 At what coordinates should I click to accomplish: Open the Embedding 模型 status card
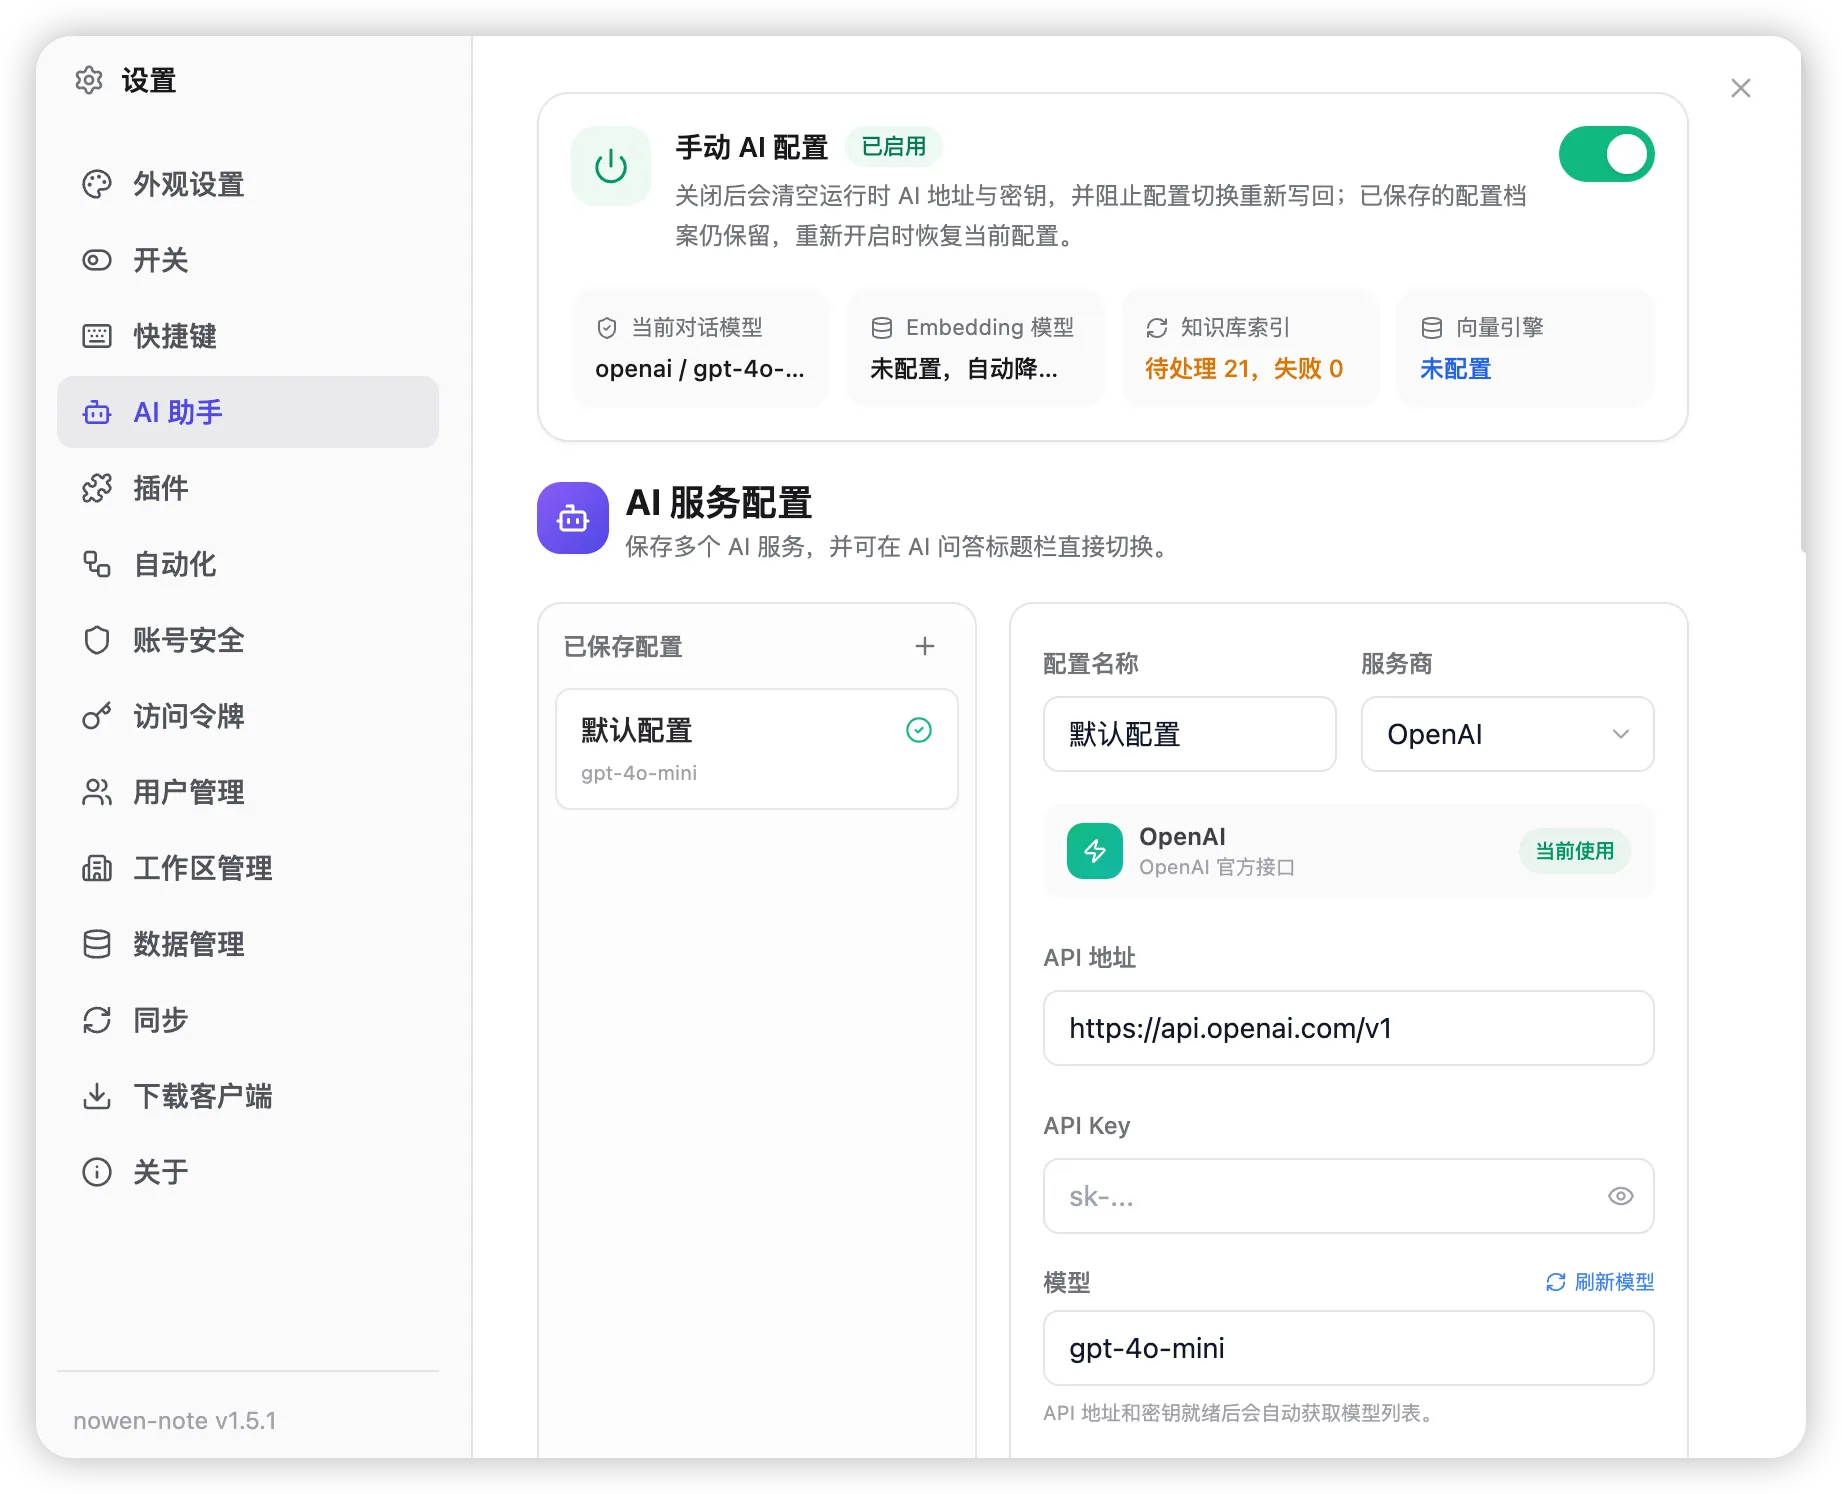click(x=976, y=348)
